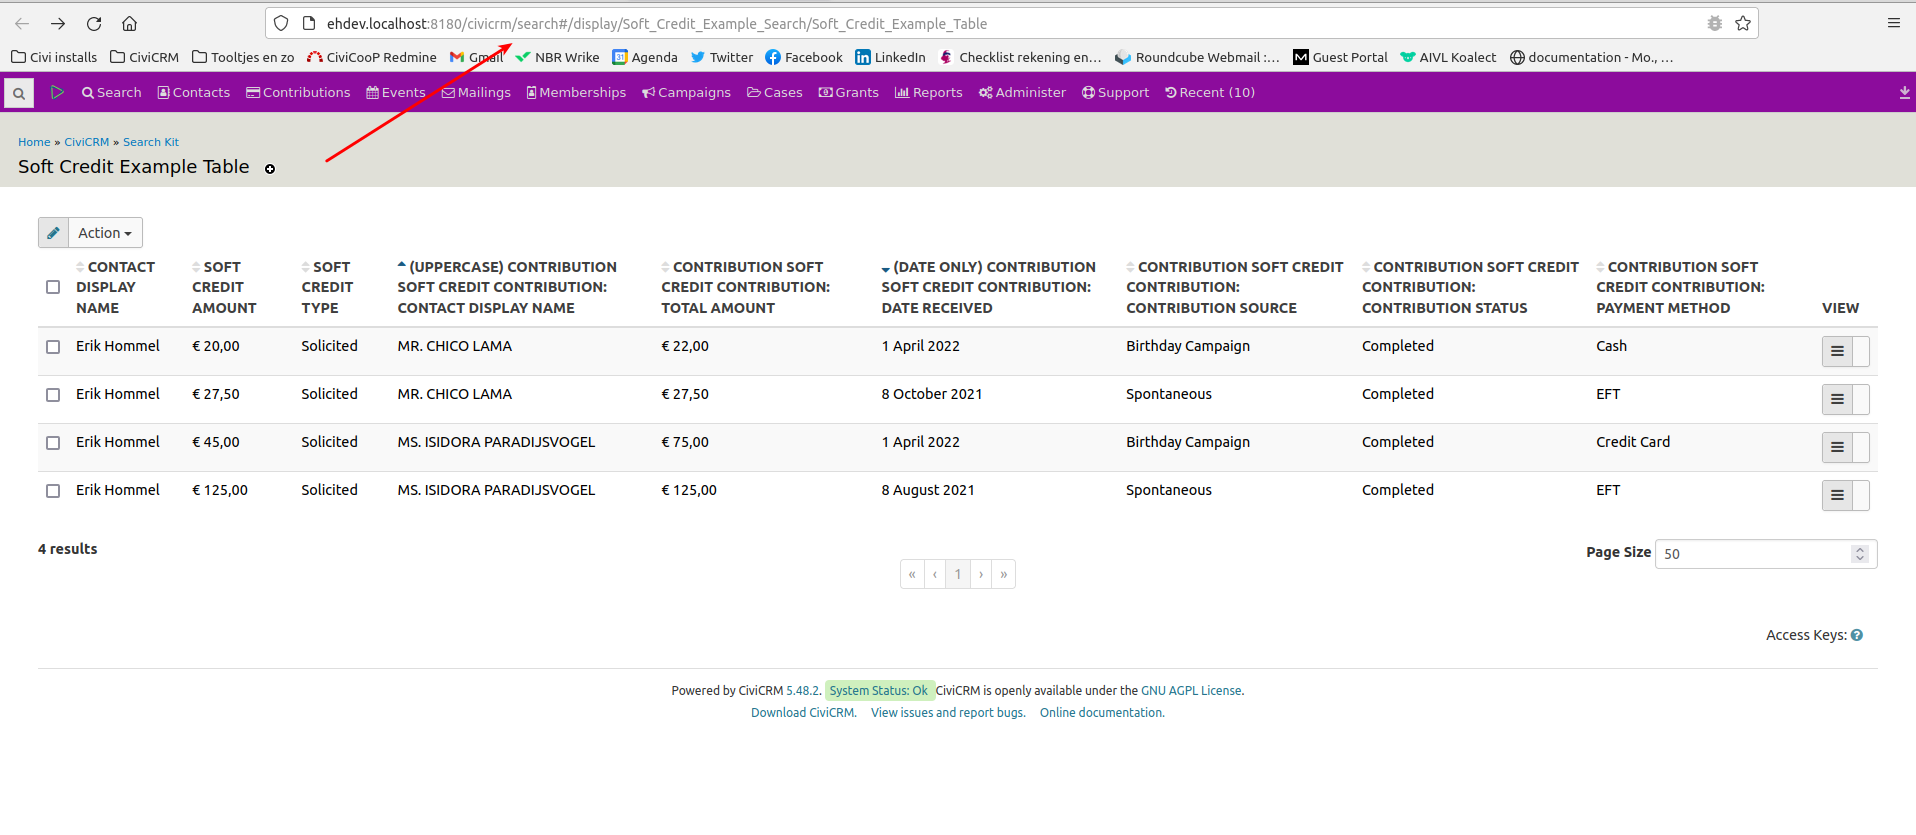Bookmark page with the star icon
1916x835 pixels.
tap(1743, 23)
